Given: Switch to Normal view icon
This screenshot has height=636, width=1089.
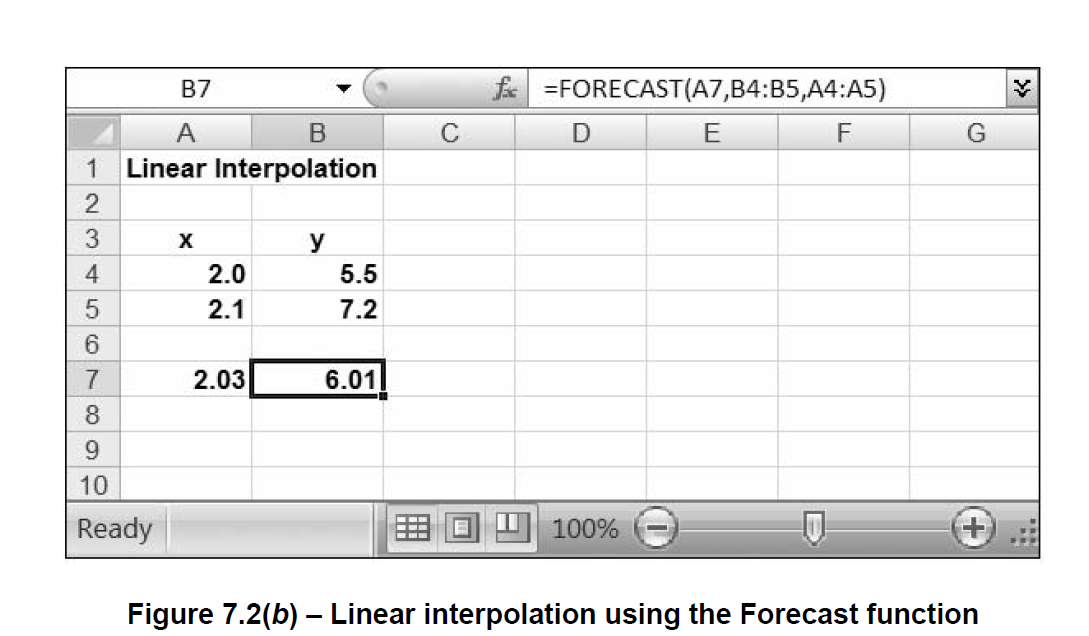Looking at the screenshot, I should click(414, 528).
